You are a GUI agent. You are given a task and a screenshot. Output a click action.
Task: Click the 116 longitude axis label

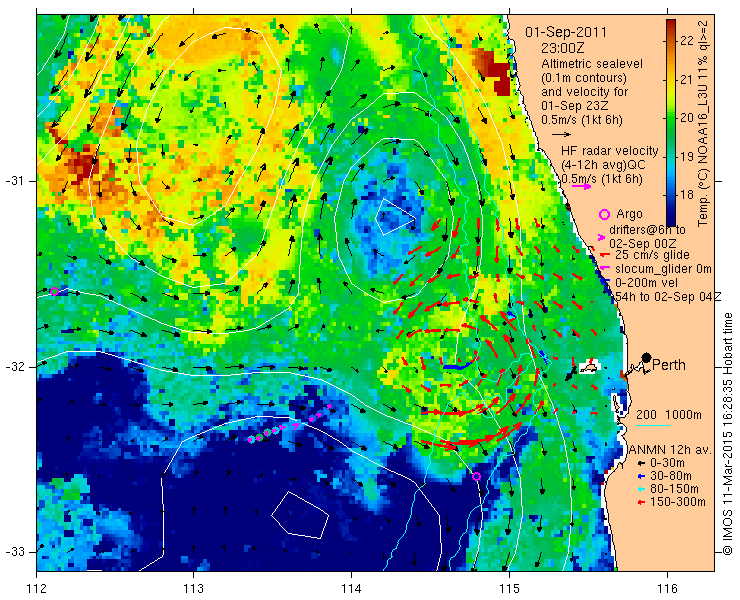[667, 589]
